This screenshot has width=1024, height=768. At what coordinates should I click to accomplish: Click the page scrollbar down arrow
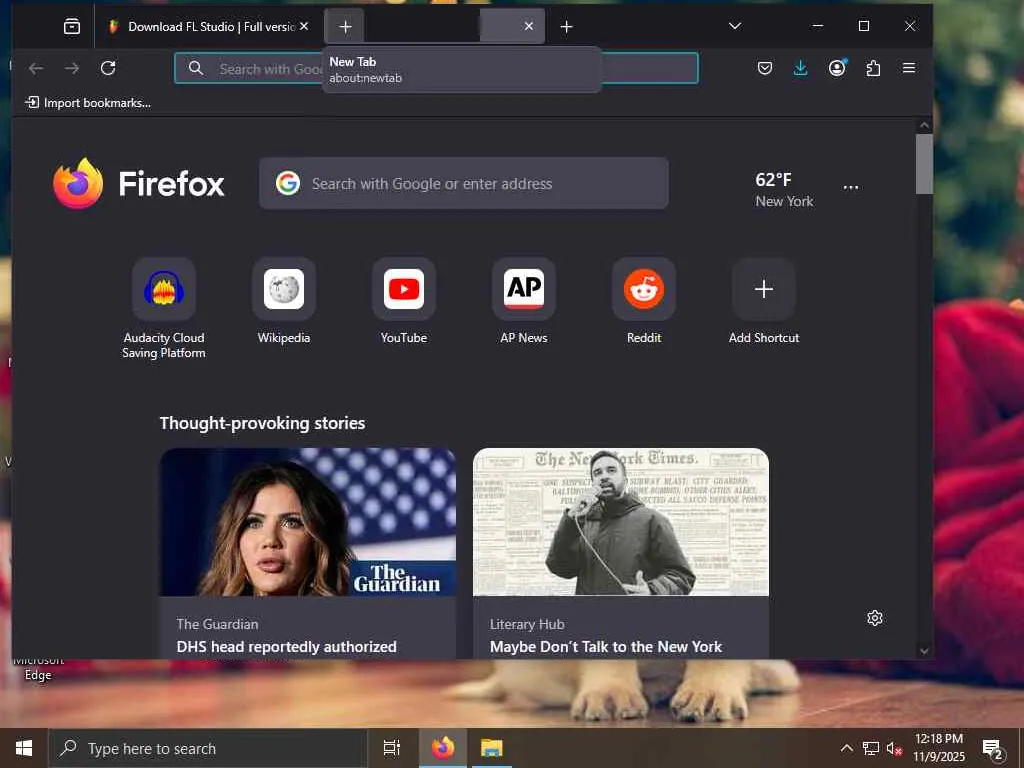pos(924,650)
